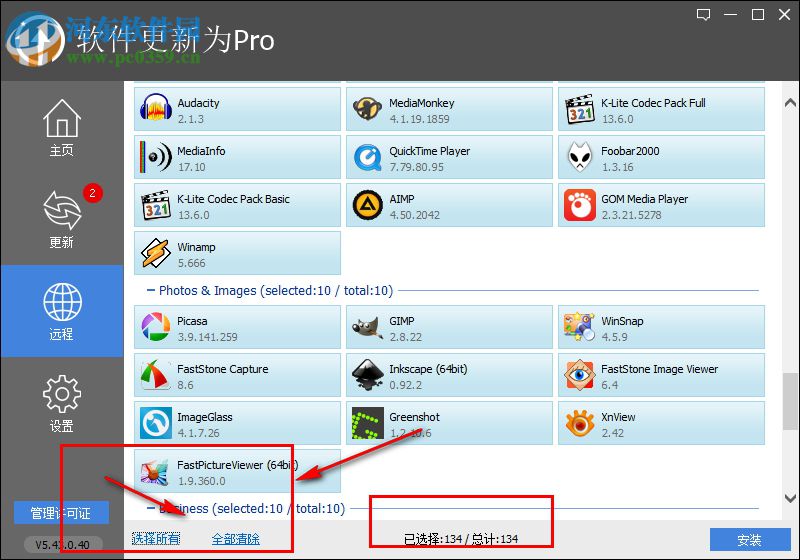
Task: Toggle selection of MediaMonkey tile
Action: 449,109
